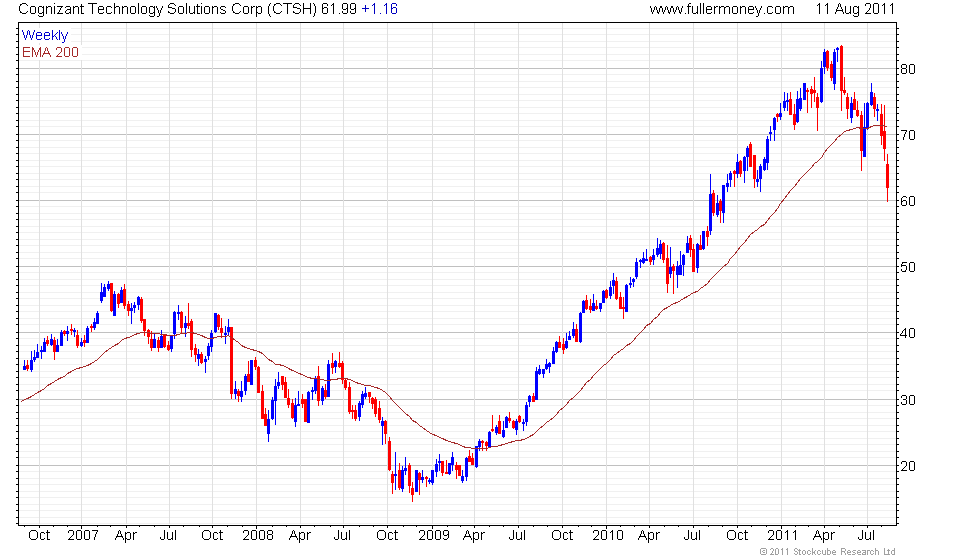Click the Apr label after 2011
The image size is (980, 560).
(824, 536)
